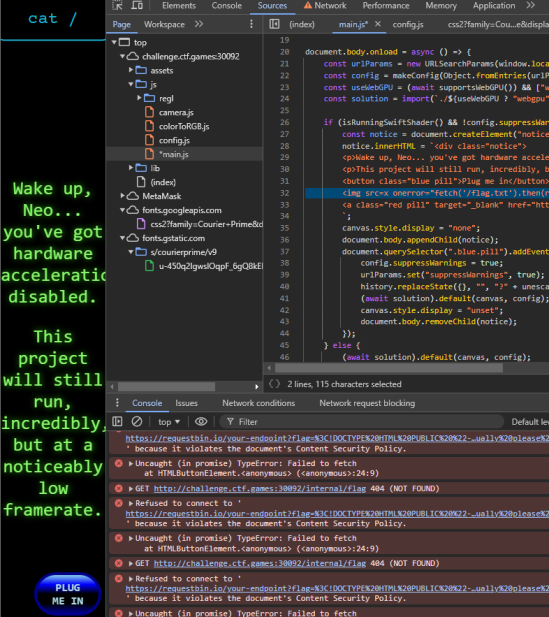Image resolution: width=549 pixels, height=617 pixels.
Task: Close the main.js editor tab
Action: click(x=378, y=24)
